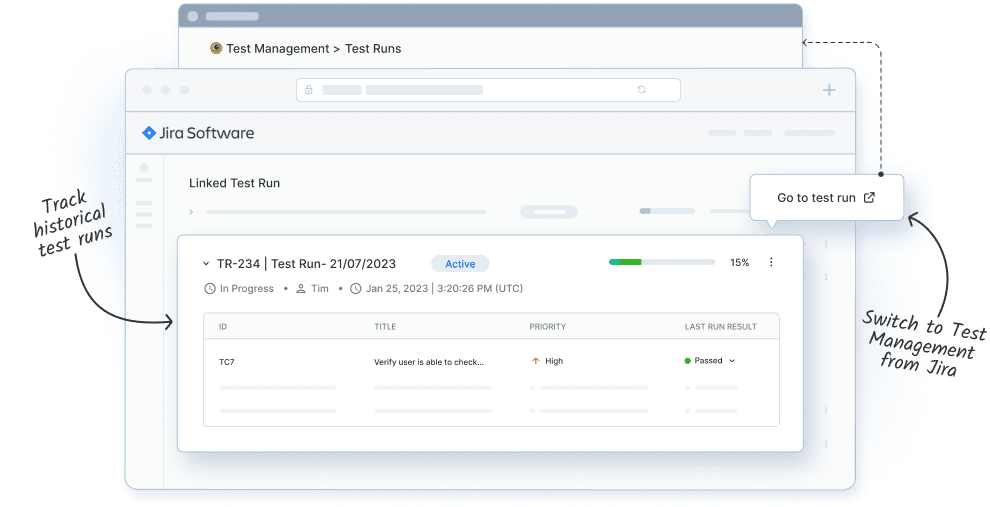
Task: Click the clock icon beside In Progress
Action: coord(210,289)
